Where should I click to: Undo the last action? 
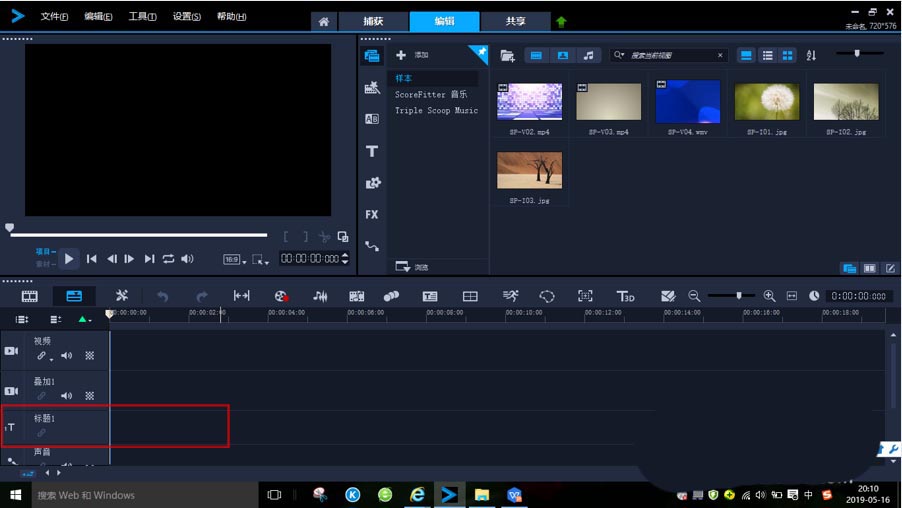point(163,296)
